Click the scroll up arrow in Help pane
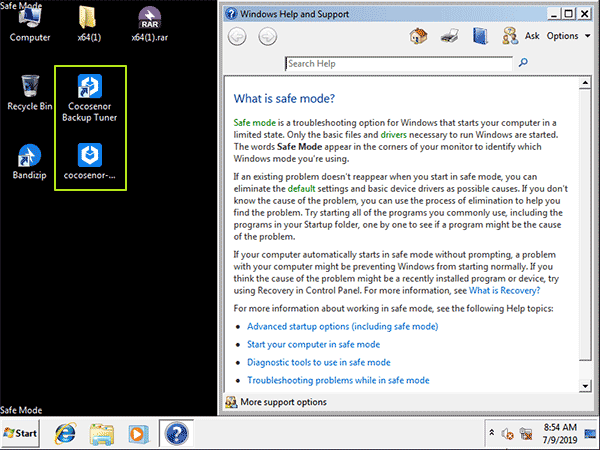600x450 pixels. click(585, 83)
